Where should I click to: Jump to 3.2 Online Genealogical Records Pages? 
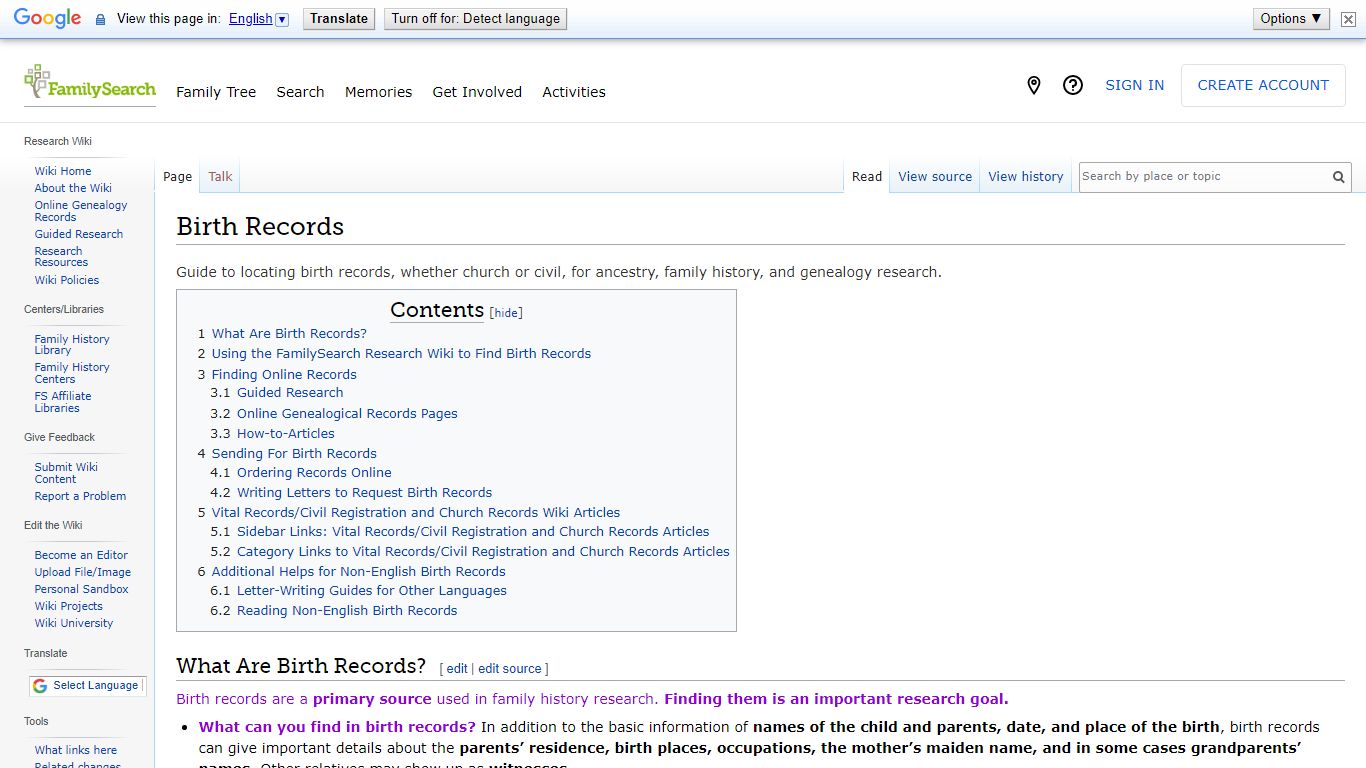(334, 414)
